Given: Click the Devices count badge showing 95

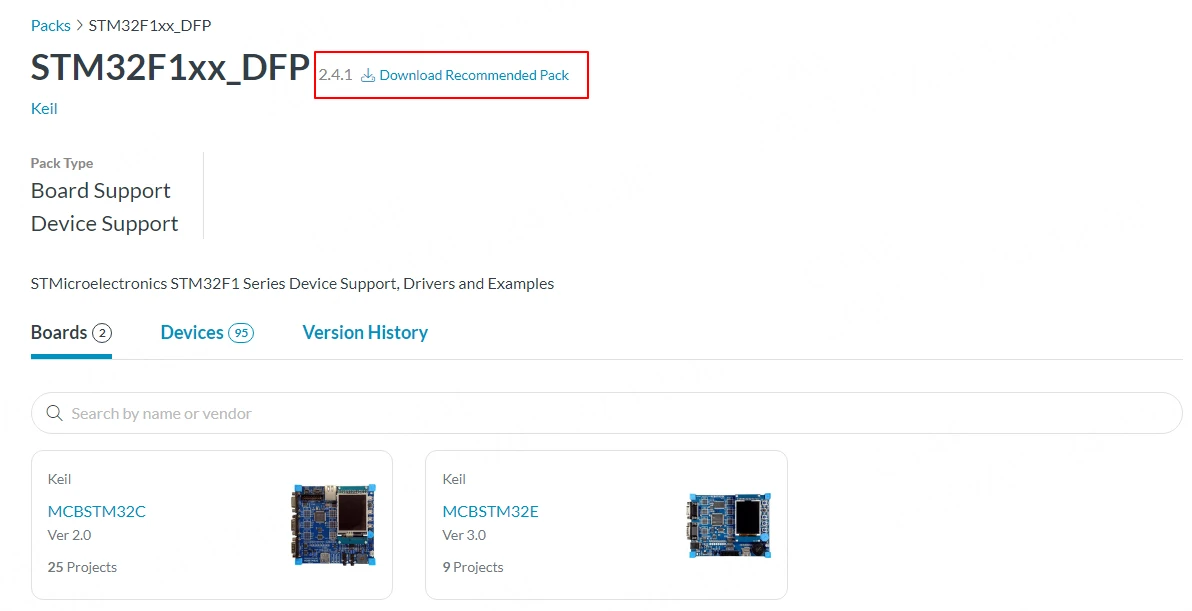Looking at the screenshot, I should coord(240,333).
